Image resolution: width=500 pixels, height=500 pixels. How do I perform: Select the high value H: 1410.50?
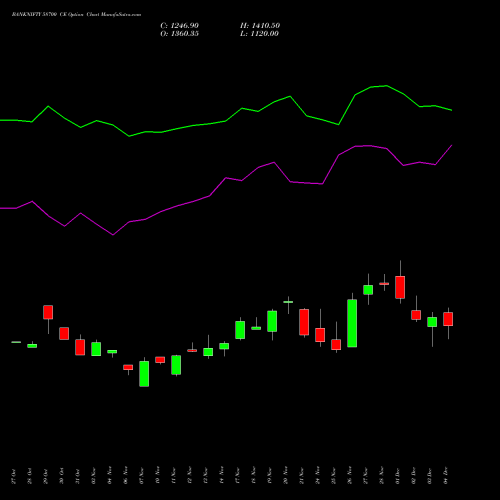pyautogui.click(x=260, y=26)
